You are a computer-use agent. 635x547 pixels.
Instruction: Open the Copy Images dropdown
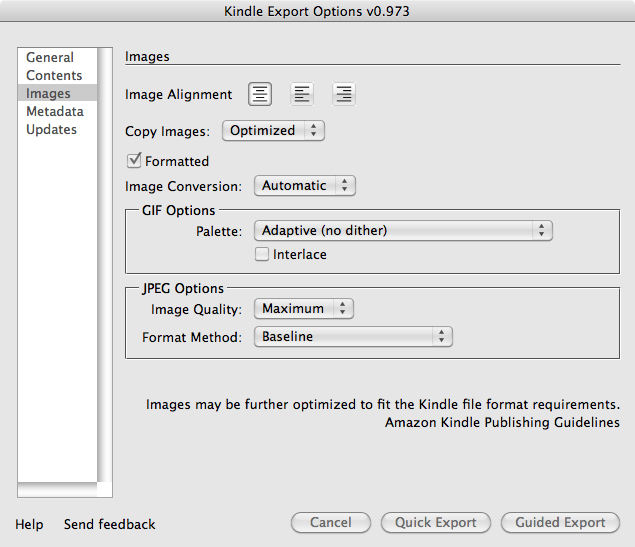[x=272, y=131]
